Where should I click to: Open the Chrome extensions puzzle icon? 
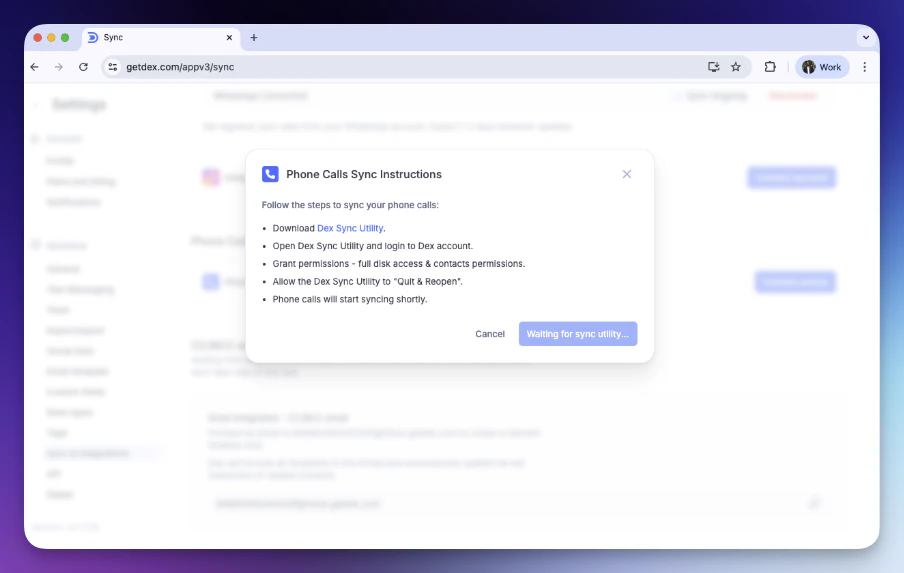click(770, 67)
